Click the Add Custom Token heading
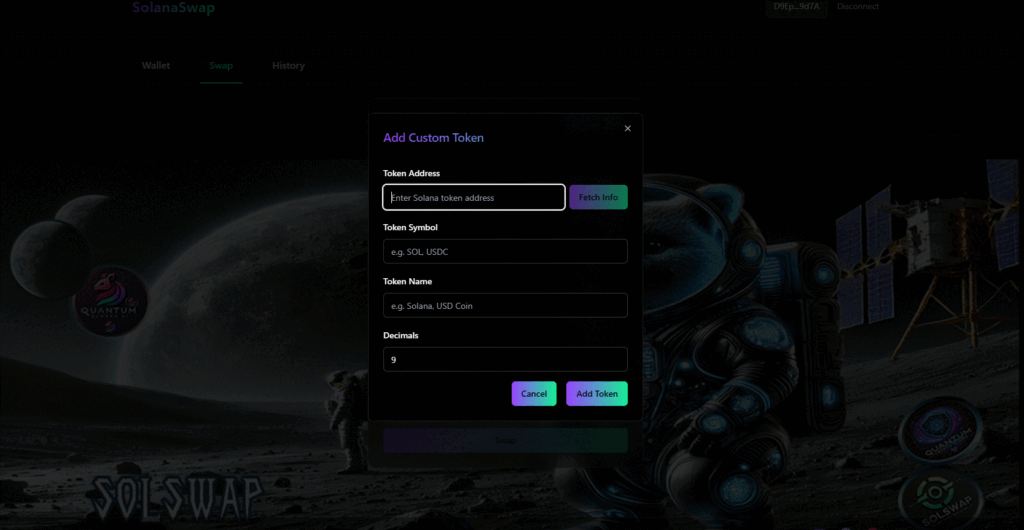 click(x=433, y=138)
